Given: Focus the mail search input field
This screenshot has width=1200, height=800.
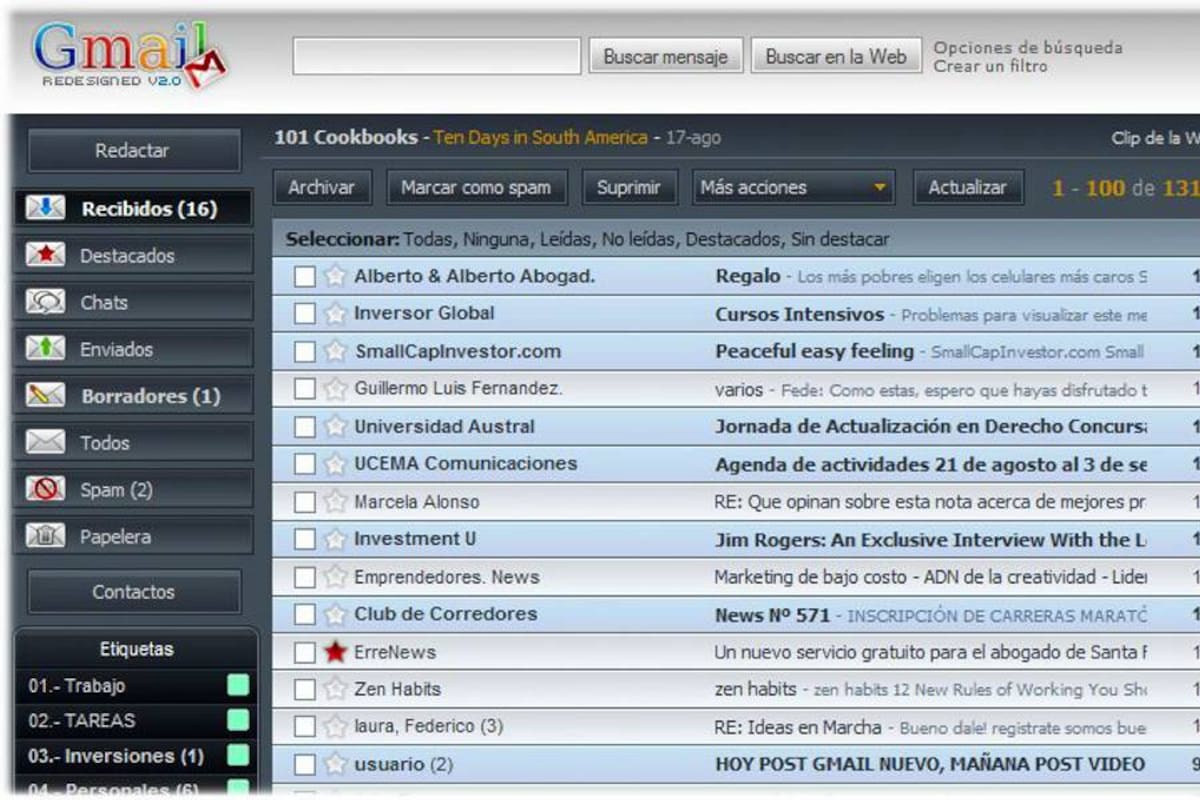Looking at the screenshot, I should point(436,56).
